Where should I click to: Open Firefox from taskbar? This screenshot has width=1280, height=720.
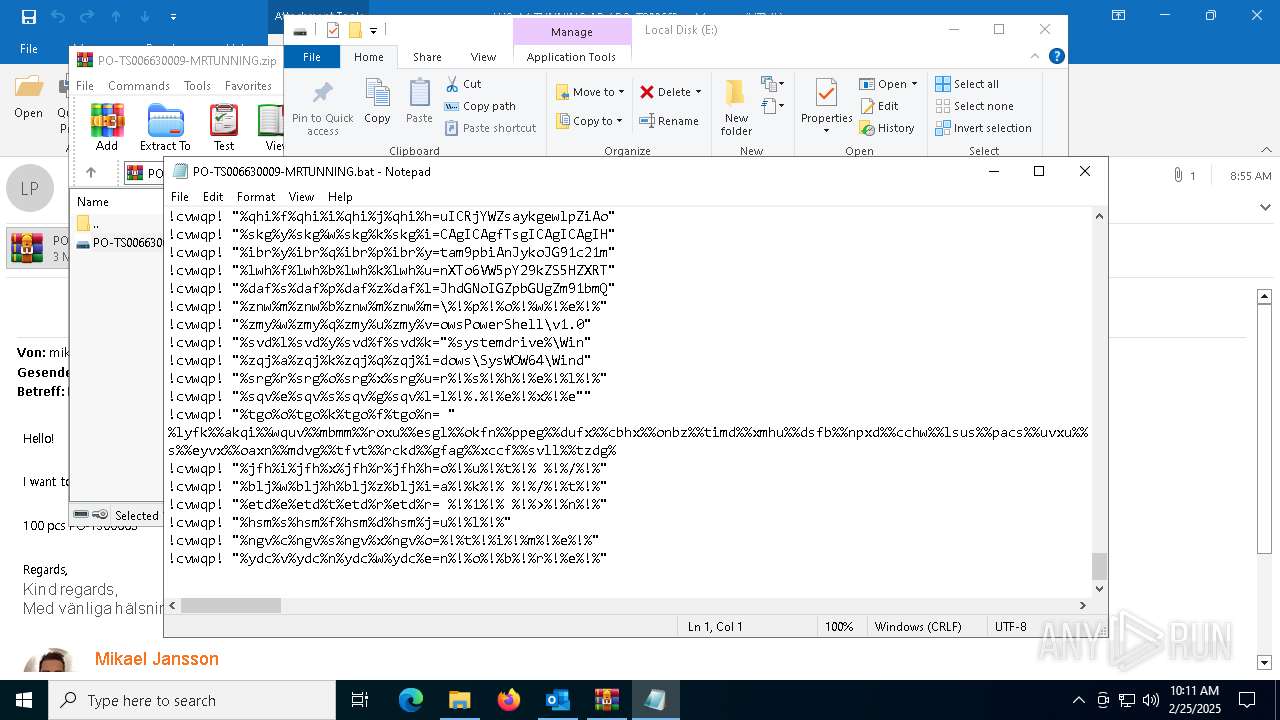tap(509, 700)
